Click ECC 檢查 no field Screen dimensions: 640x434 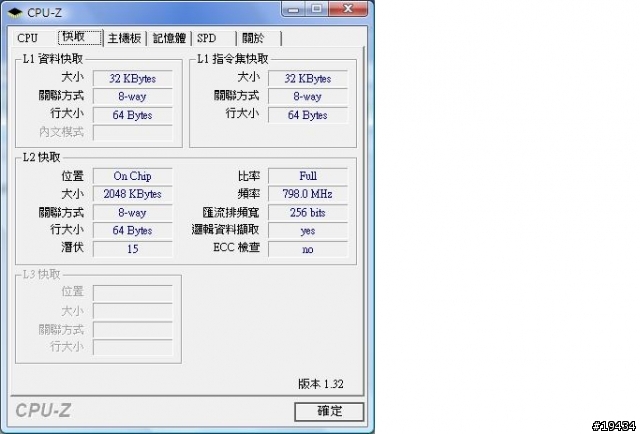coord(308,249)
